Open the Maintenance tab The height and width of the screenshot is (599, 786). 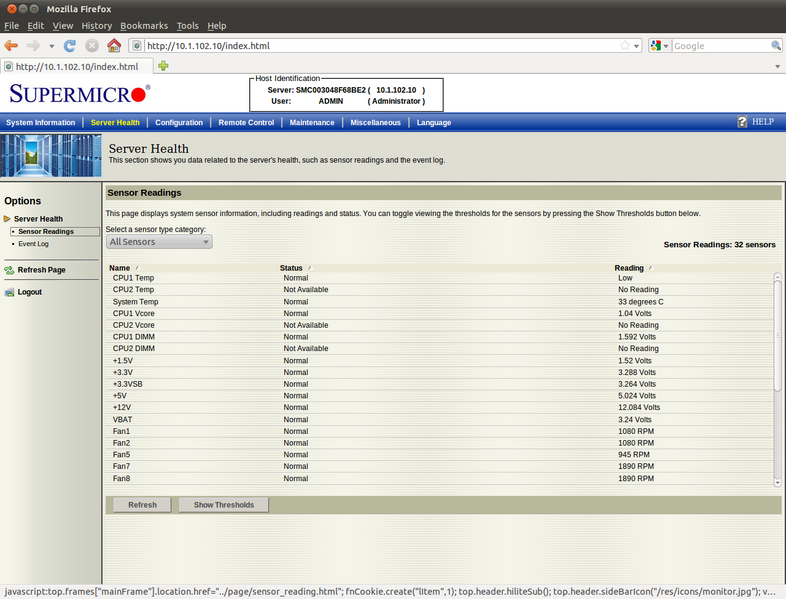(x=312, y=122)
